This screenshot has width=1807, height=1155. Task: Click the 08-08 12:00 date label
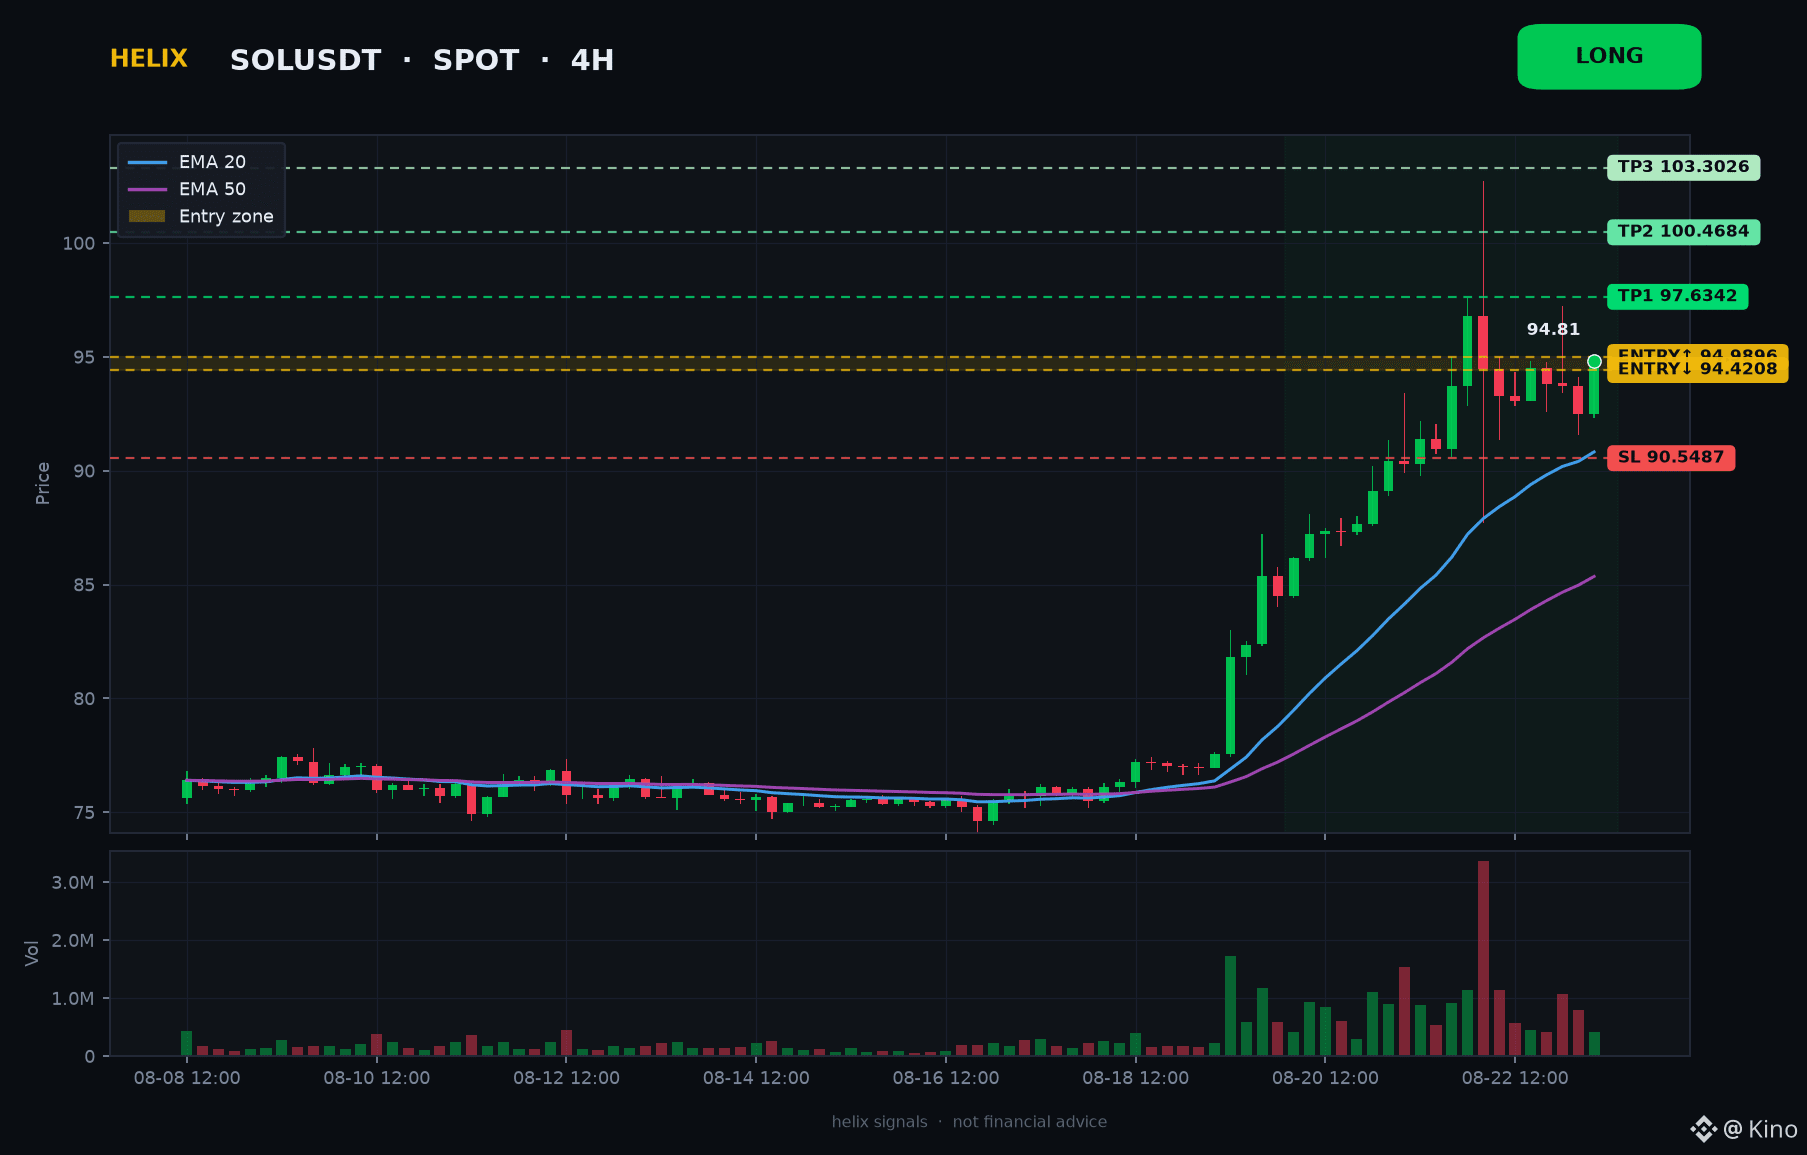pyautogui.click(x=187, y=1078)
